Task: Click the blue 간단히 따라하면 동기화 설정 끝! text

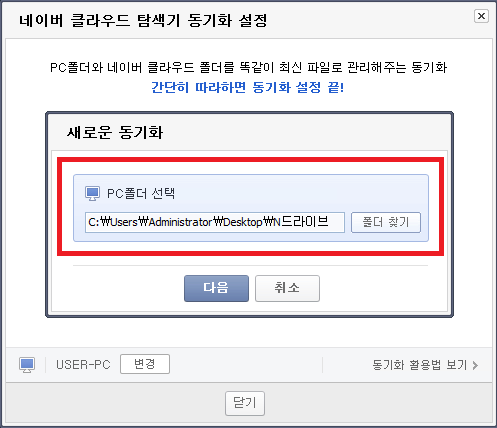Action: (x=248, y=87)
